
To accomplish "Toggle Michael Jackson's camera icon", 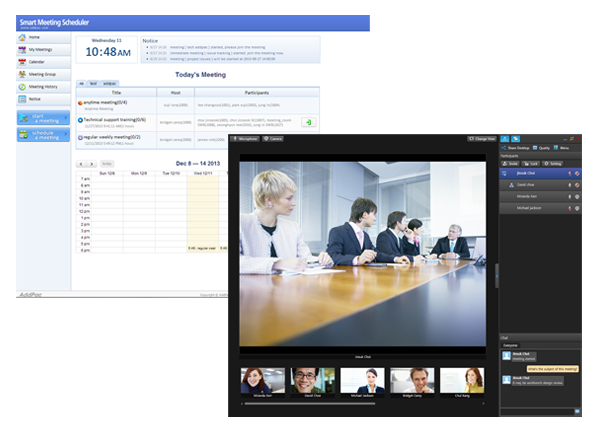I will (577, 208).
